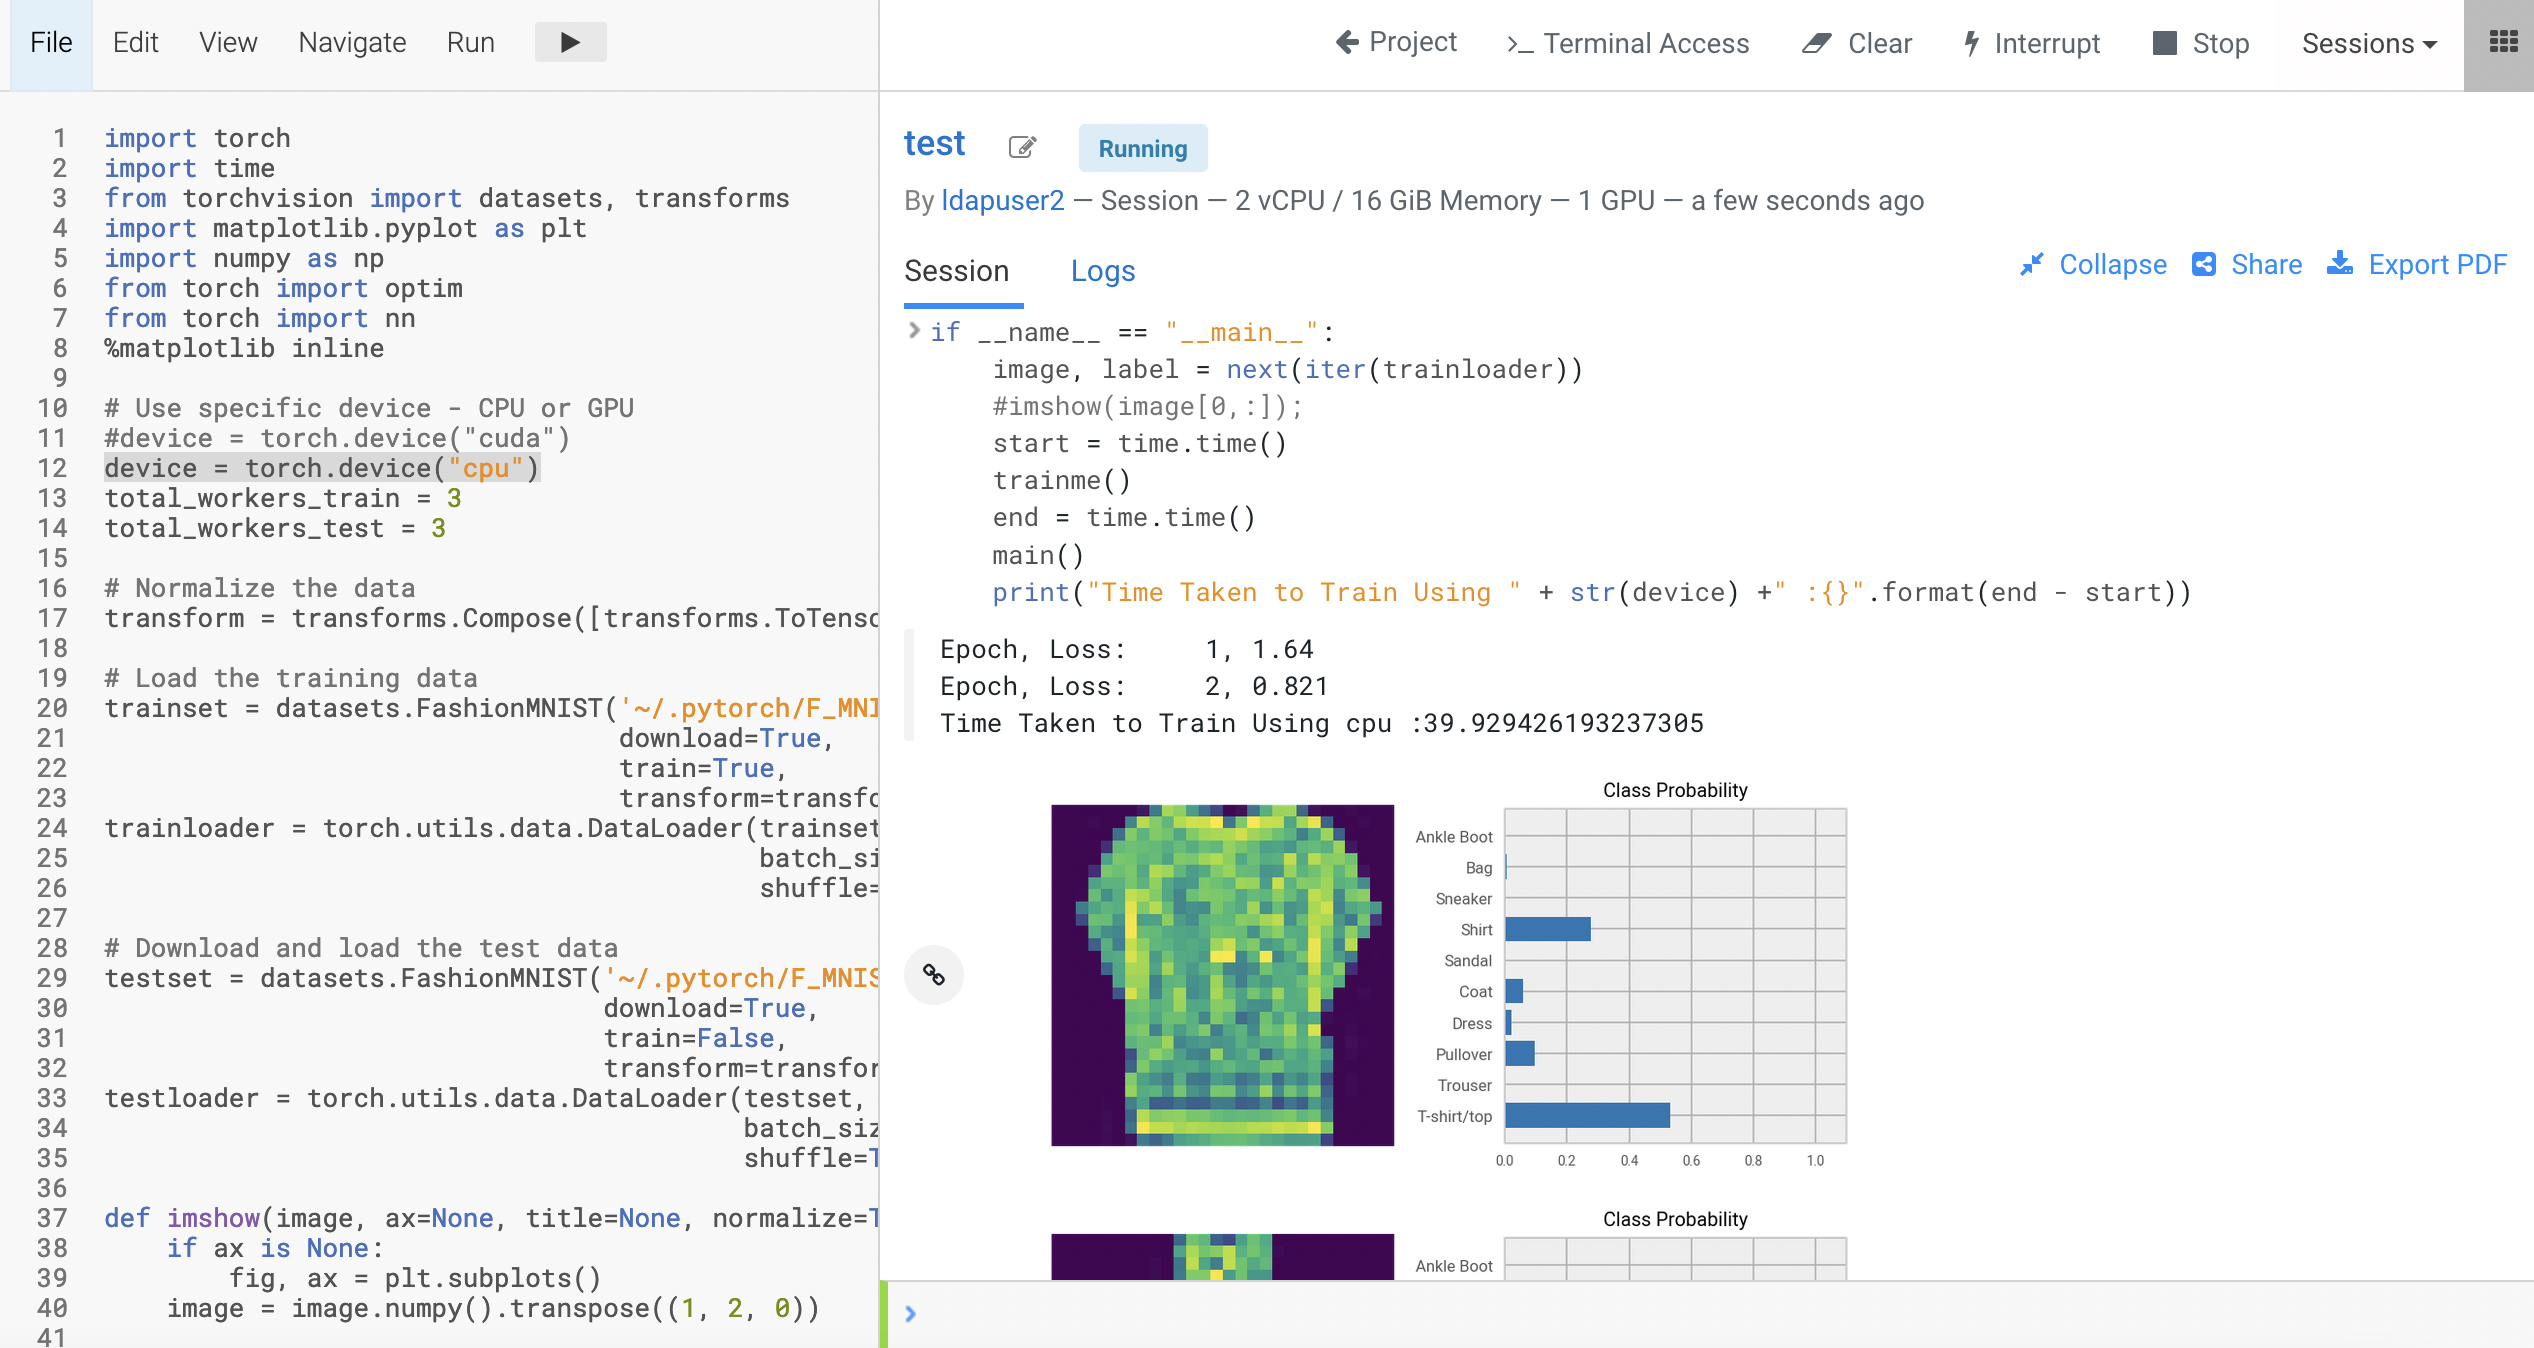Image resolution: width=2534 pixels, height=1348 pixels.
Task: Clear the session output
Action: 1856,44
